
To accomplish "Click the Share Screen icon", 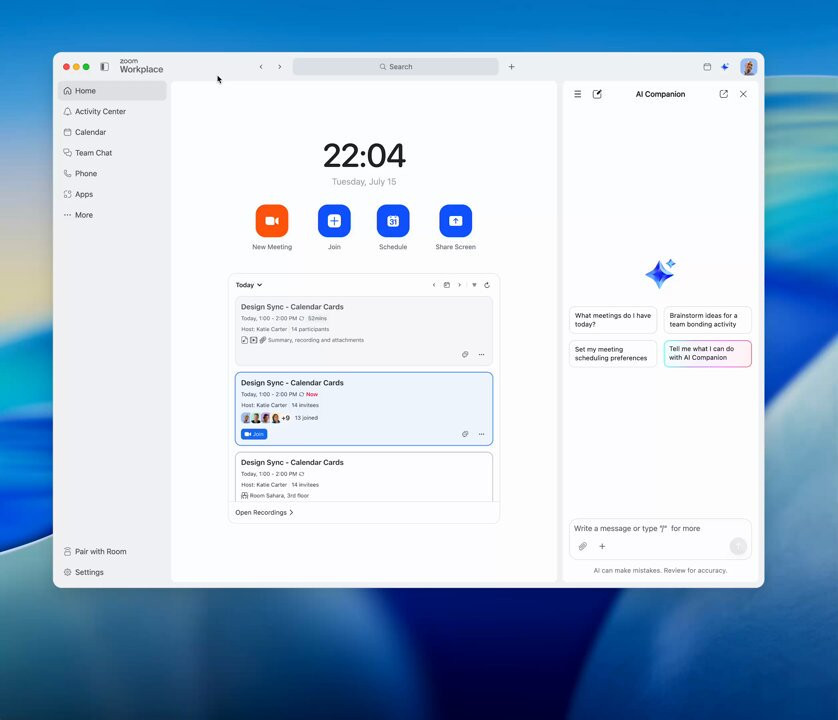I will [455, 220].
